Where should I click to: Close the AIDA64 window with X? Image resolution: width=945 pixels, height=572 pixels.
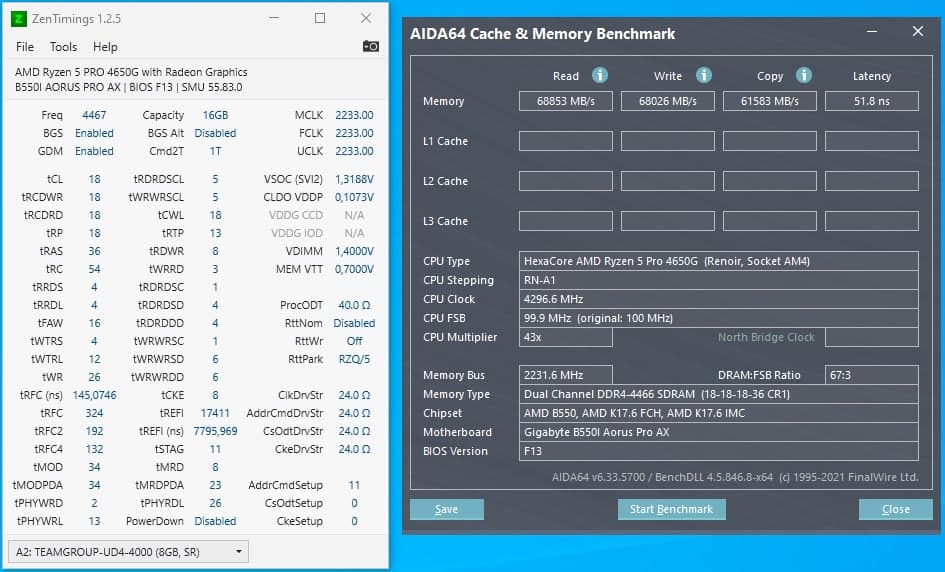click(x=917, y=31)
